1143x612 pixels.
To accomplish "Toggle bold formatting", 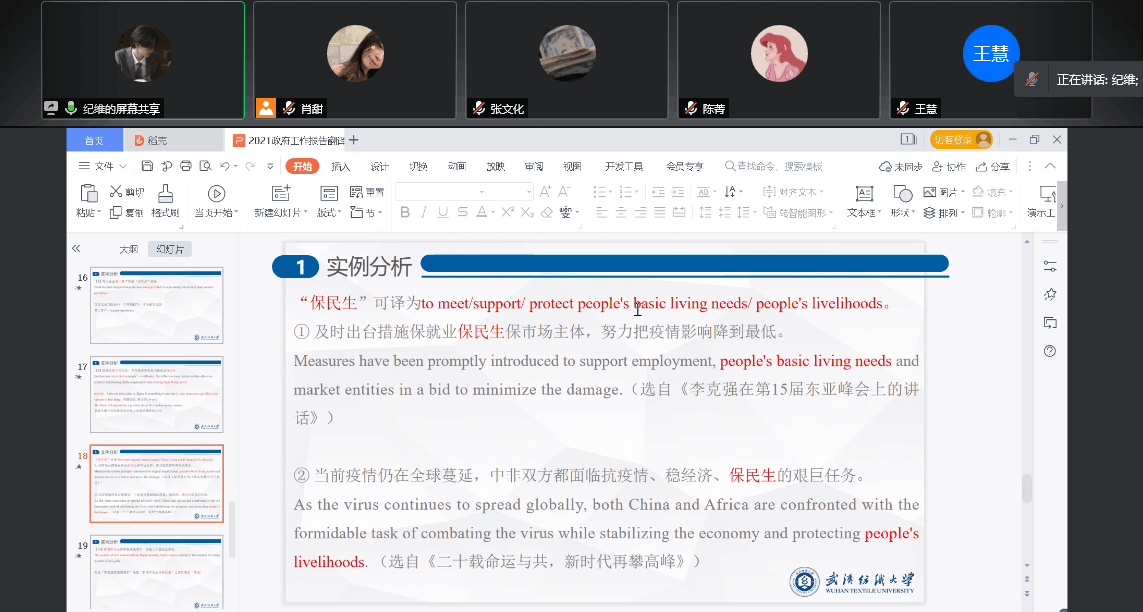I will tap(405, 212).
